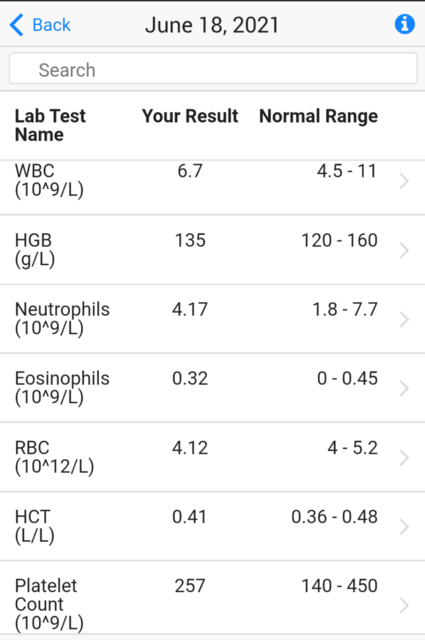The width and height of the screenshot is (425, 640).
Task: Select the RBC result value 4.12
Action: [190, 448]
